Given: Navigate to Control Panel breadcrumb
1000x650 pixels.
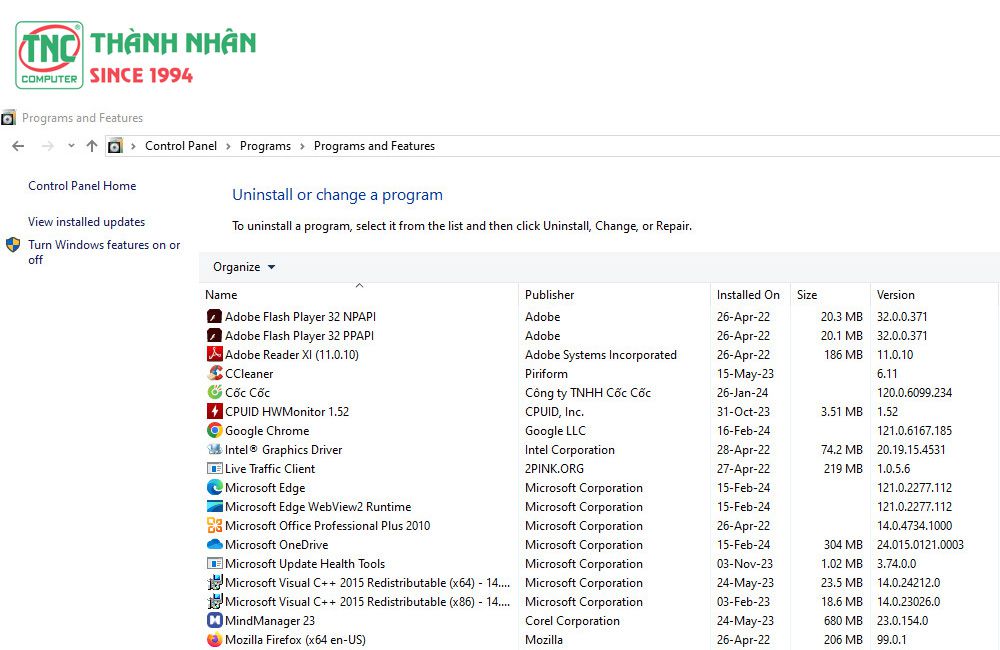Looking at the screenshot, I should point(181,146).
